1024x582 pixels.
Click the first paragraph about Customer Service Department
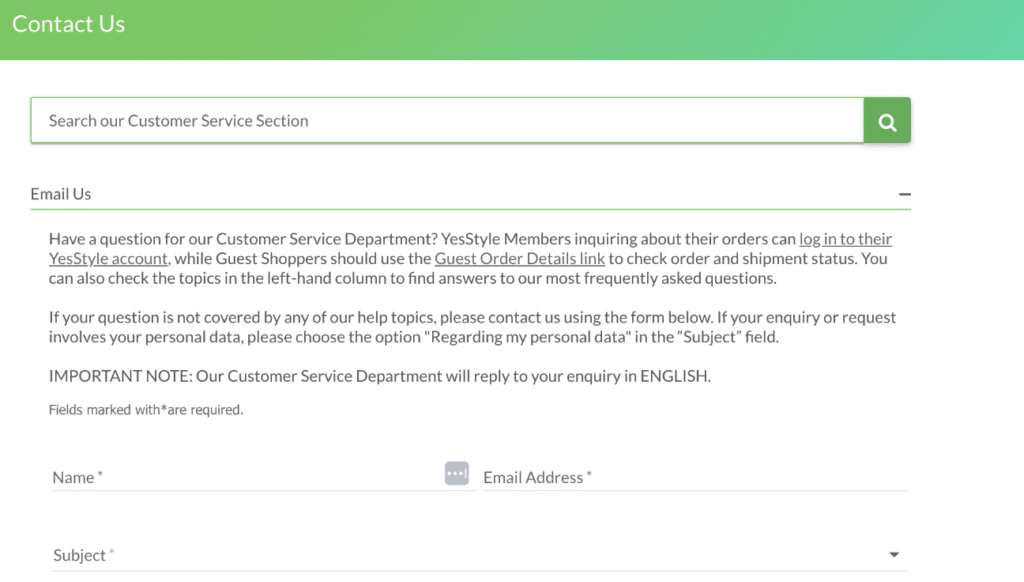(x=470, y=259)
